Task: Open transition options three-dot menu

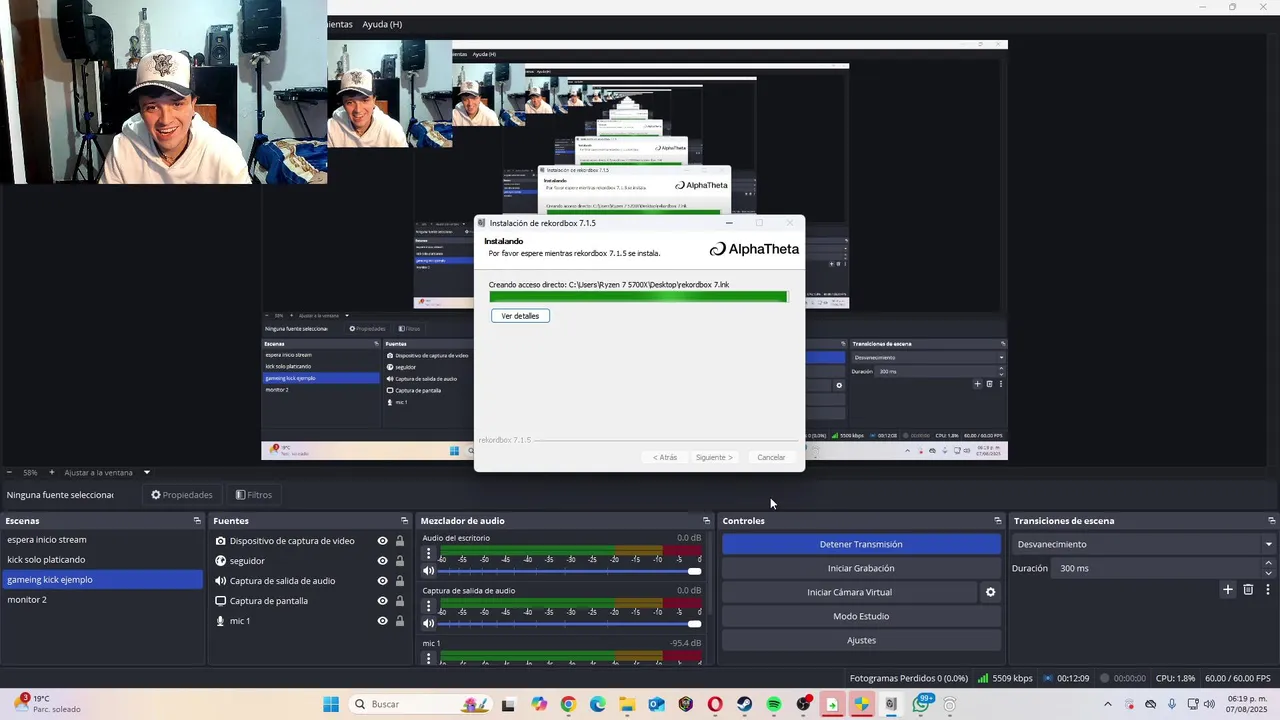Action: pos(1268,590)
